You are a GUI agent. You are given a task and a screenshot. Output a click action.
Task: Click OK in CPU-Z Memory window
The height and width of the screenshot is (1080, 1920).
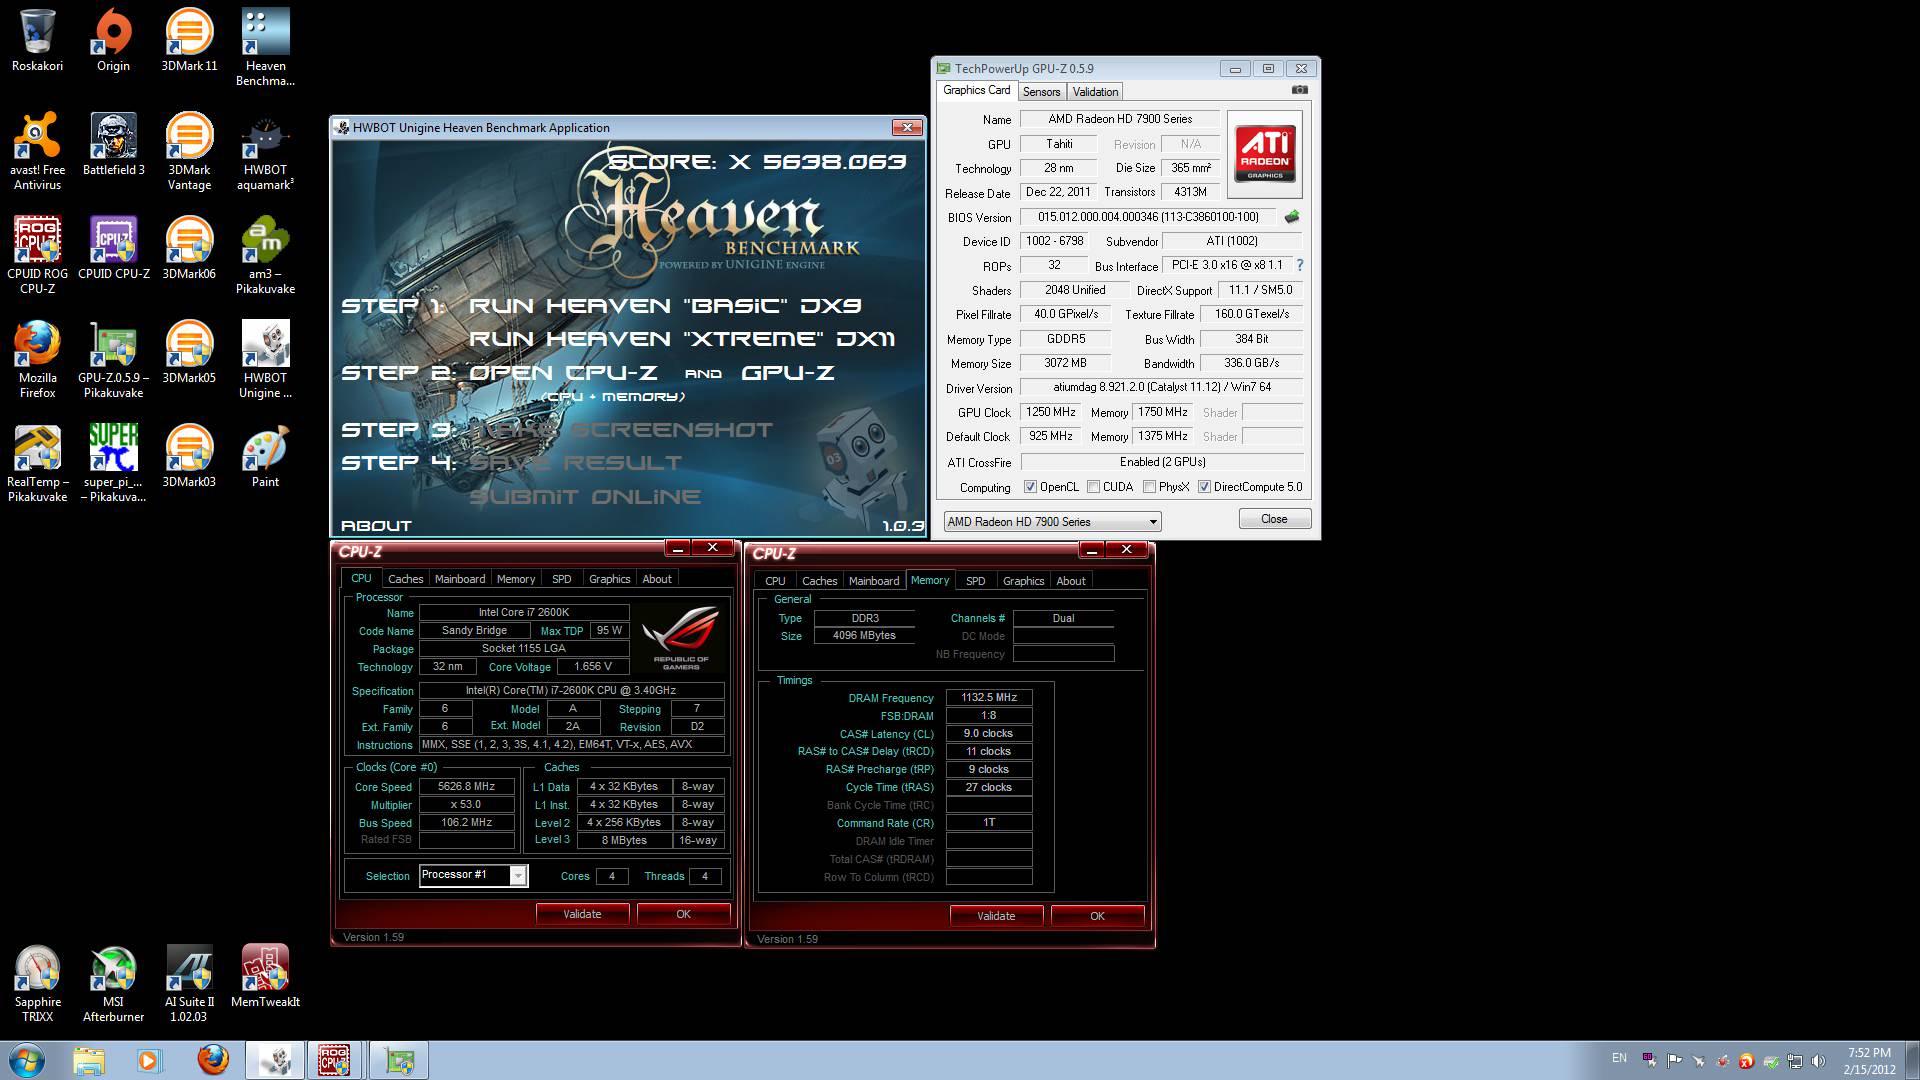(1097, 916)
